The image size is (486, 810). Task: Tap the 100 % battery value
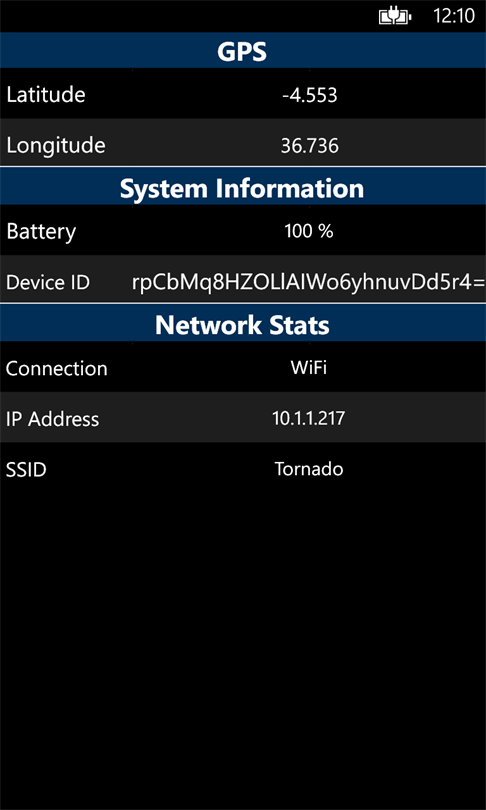pyautogui.click(x=309, y=231)
